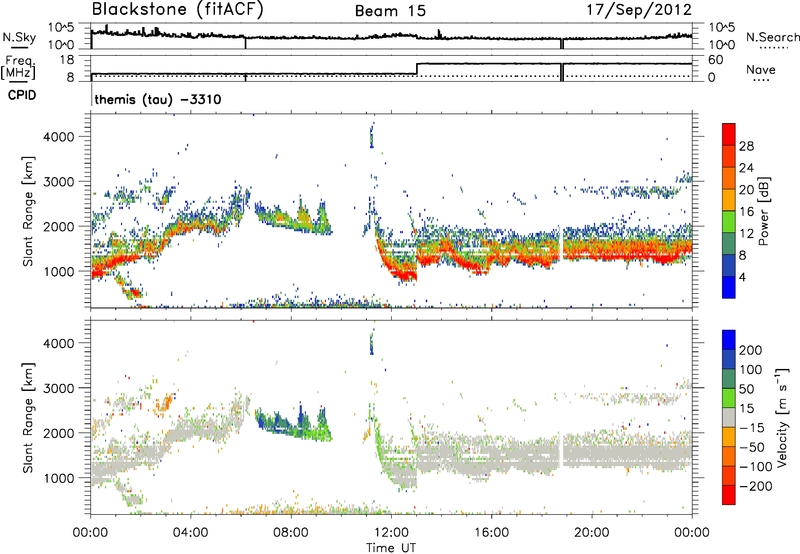Click the 'Nave' legend label
The image size is (800, 554).
point(761,70)
